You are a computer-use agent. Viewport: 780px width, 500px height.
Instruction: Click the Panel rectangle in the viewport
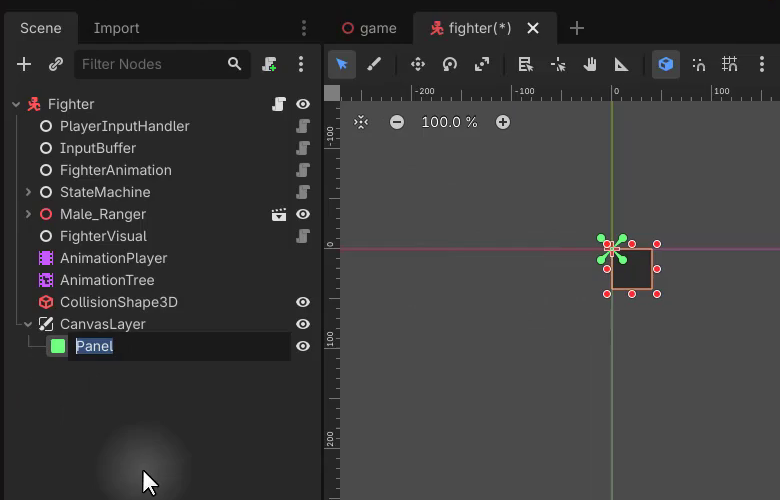(x=634, y=271)
